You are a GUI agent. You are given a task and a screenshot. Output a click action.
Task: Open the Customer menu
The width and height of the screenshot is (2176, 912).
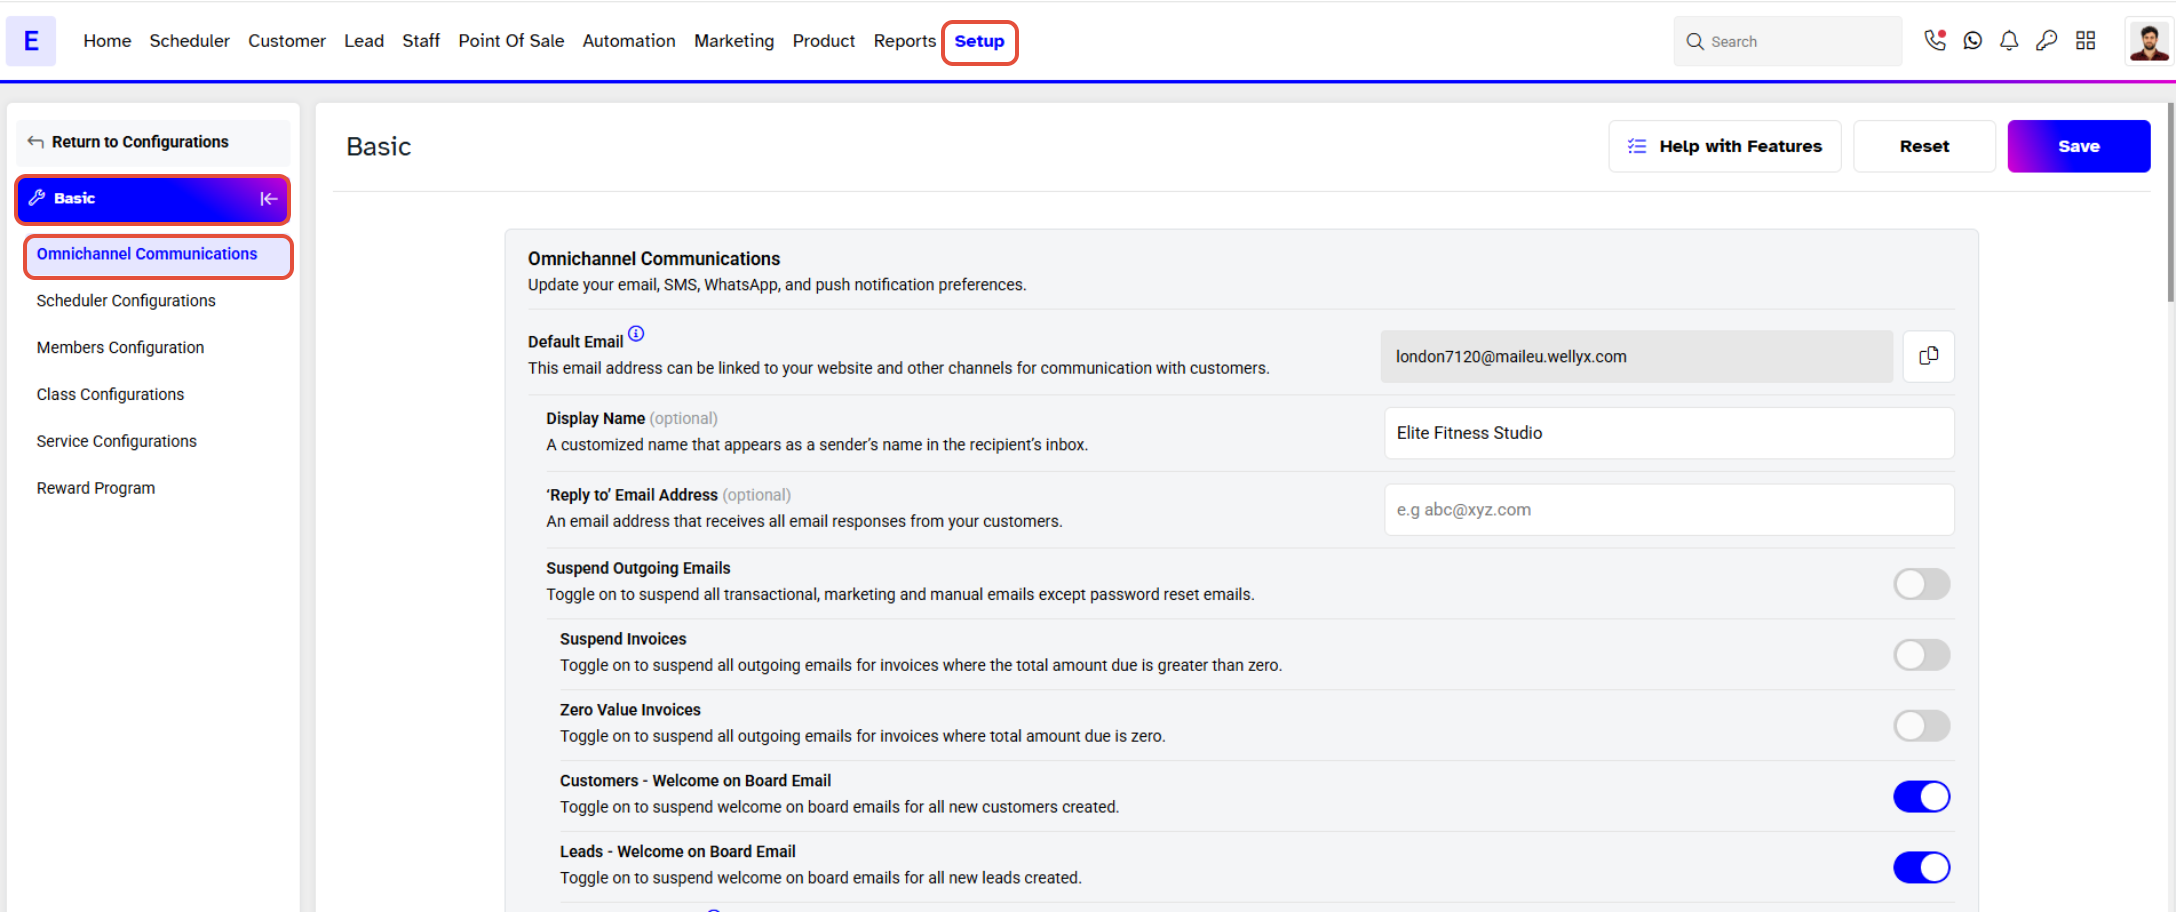tap(287, 41)
